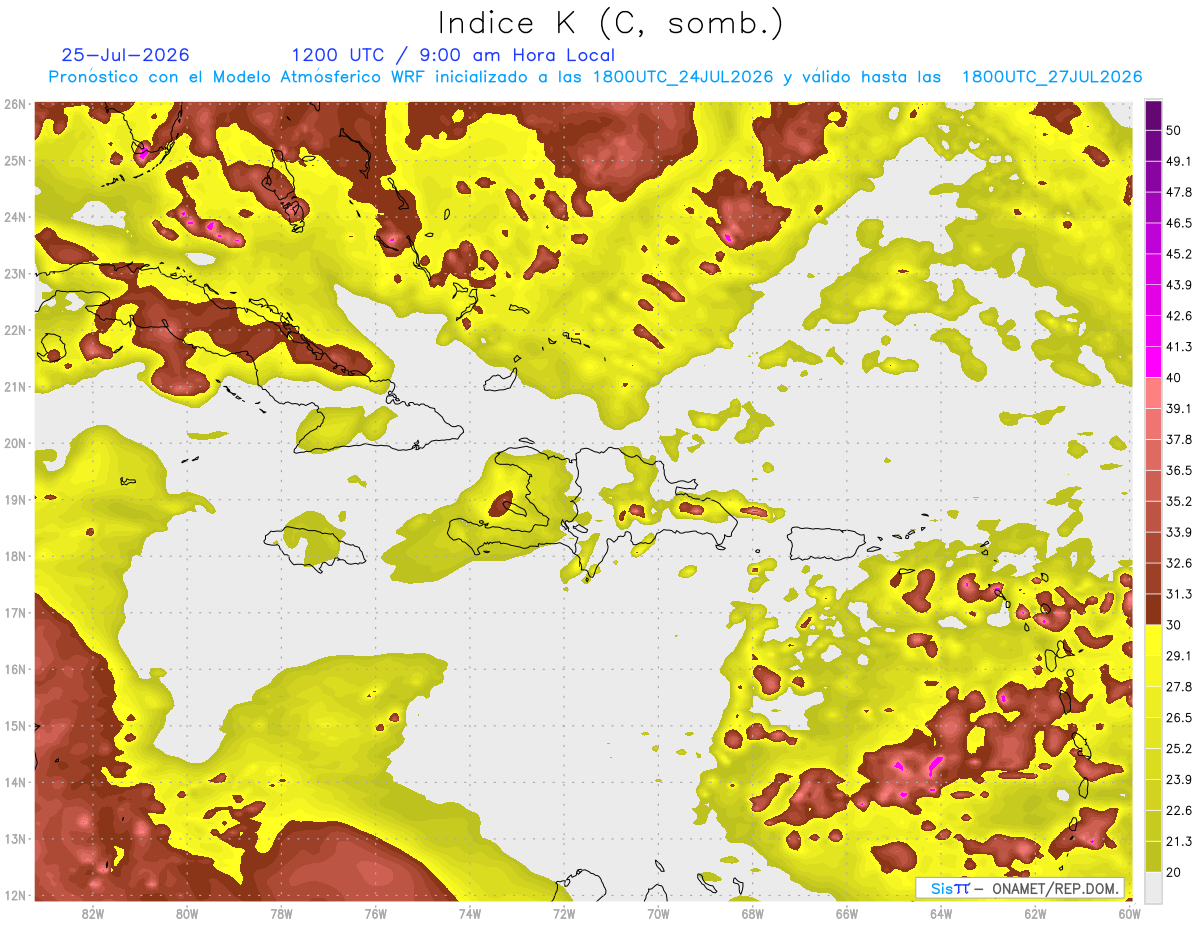Click the latitude label "13N"
Screen dimensions: 1200x927
coord(15,838)
